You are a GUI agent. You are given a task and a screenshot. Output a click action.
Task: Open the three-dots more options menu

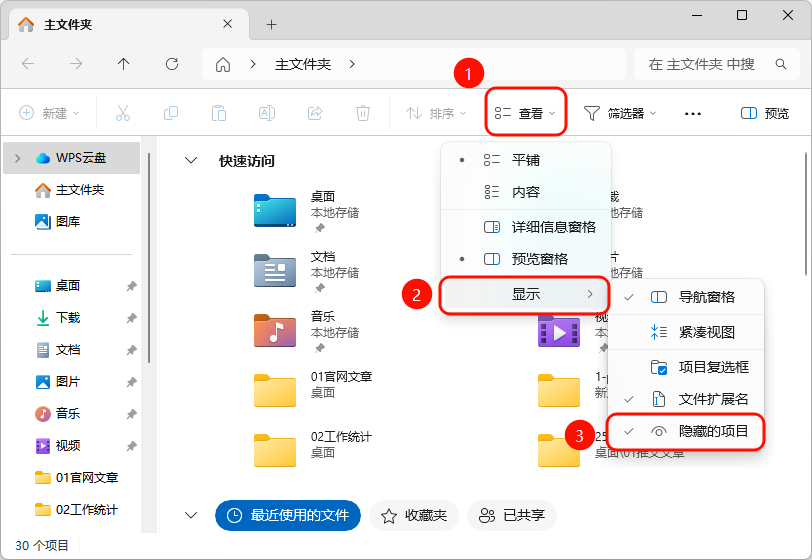(x=693, y=113)
